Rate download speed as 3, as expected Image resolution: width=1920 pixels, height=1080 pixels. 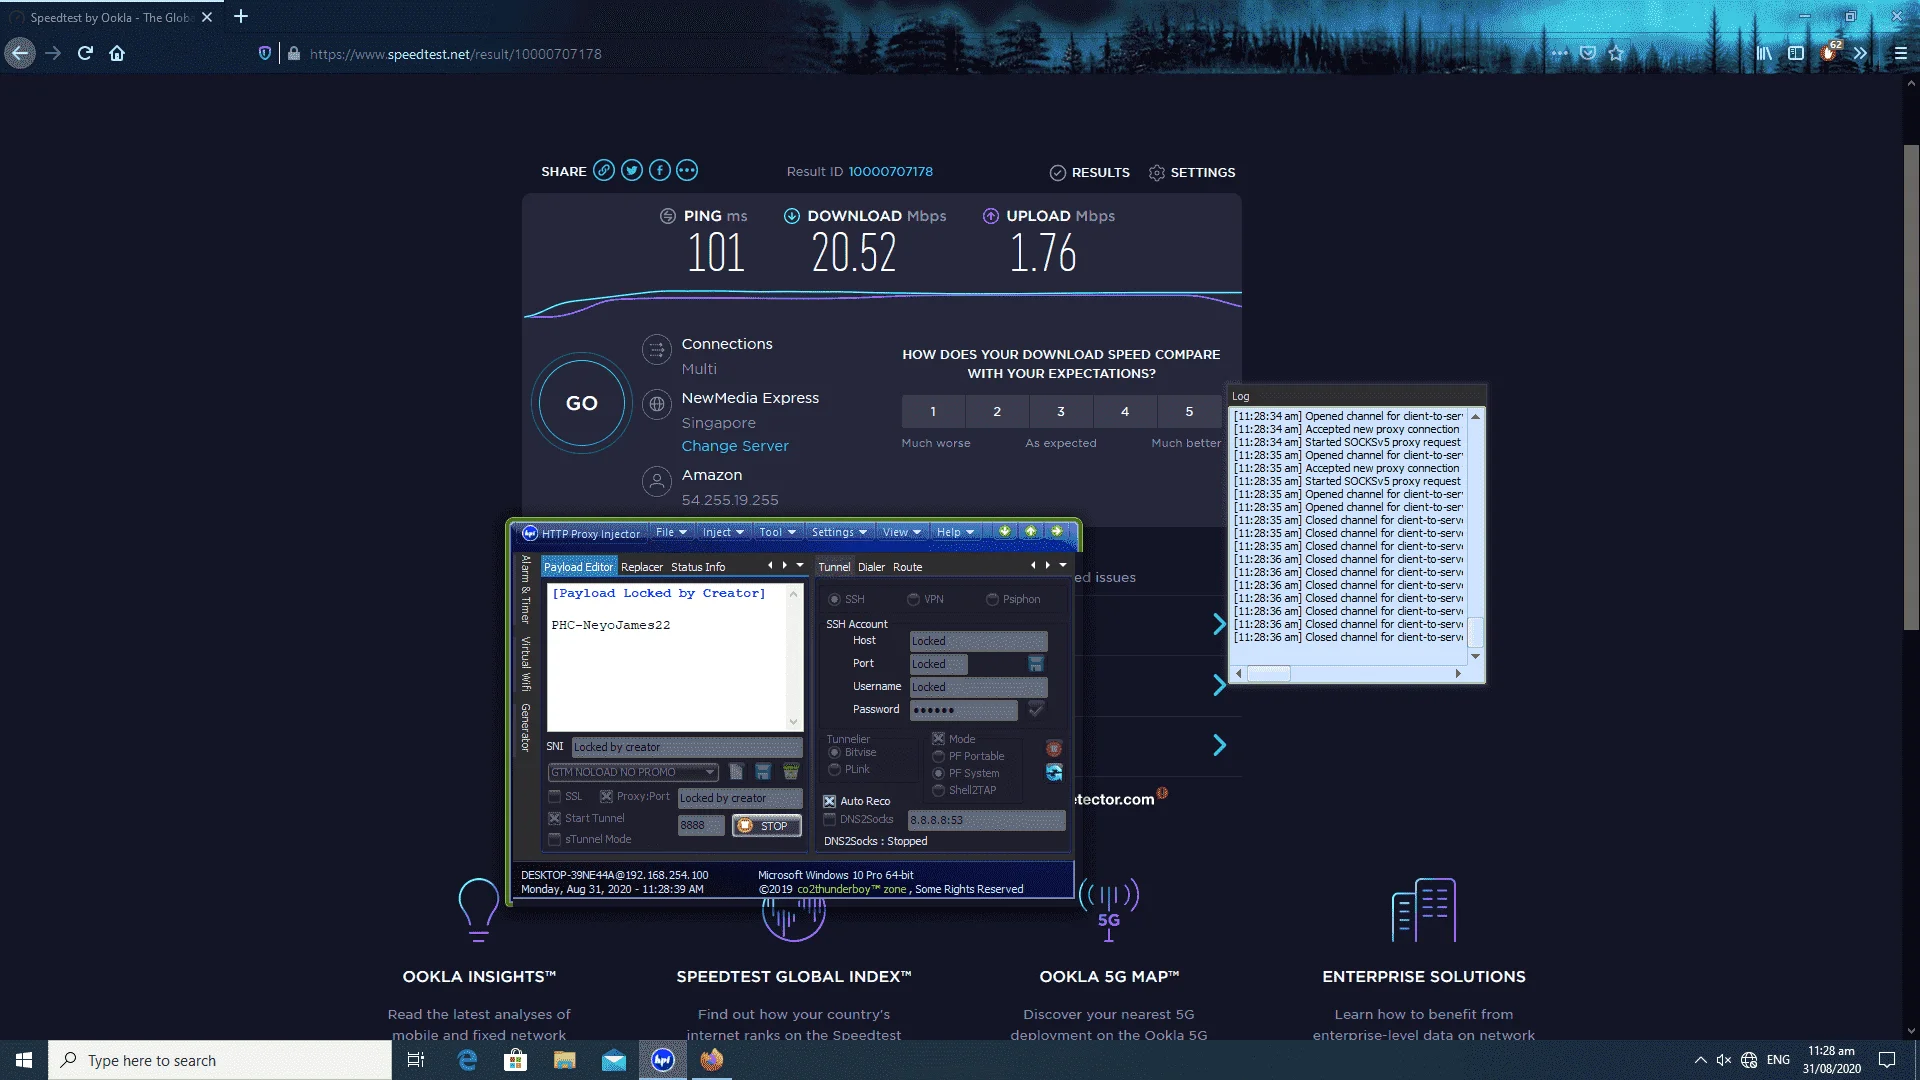coord(1061,411)
